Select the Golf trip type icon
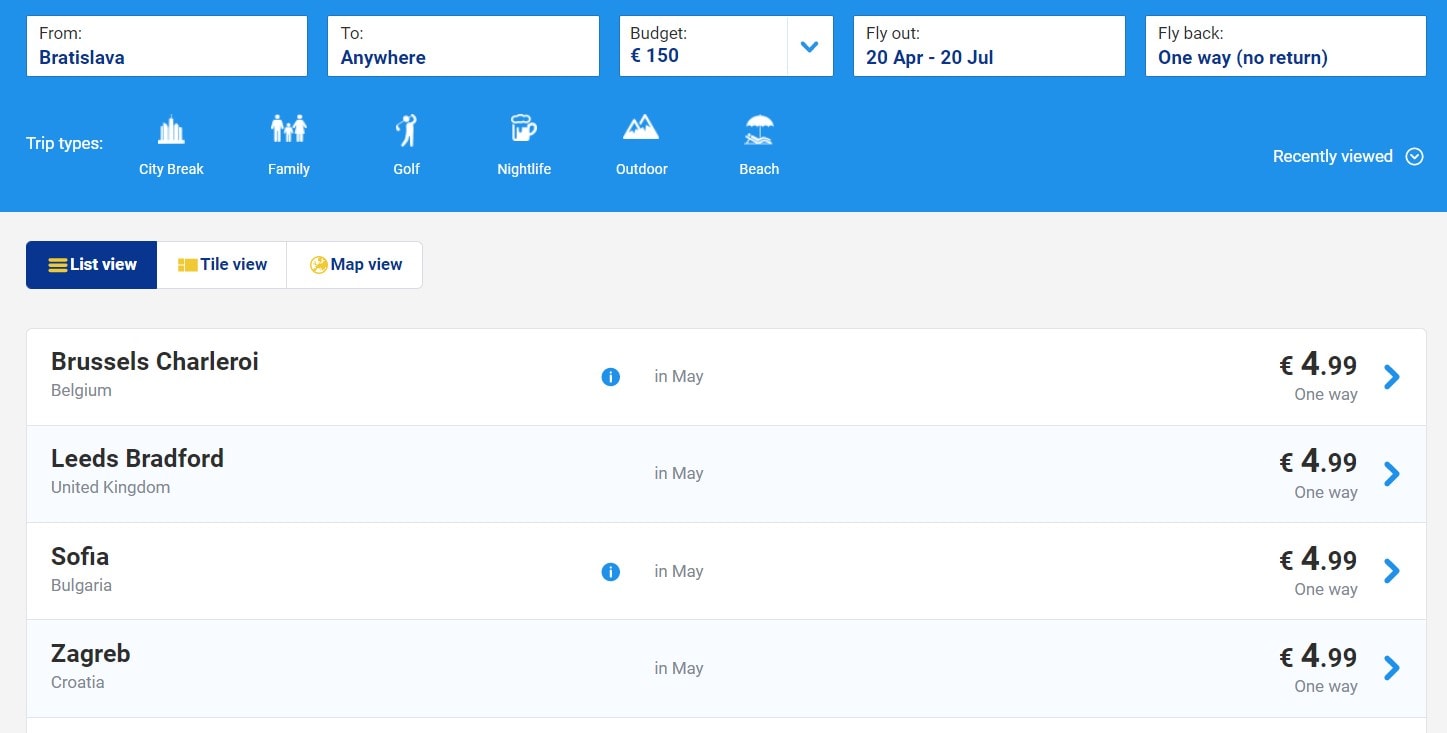The height and width of the screenshot is (733, 1447). (406, 131)
